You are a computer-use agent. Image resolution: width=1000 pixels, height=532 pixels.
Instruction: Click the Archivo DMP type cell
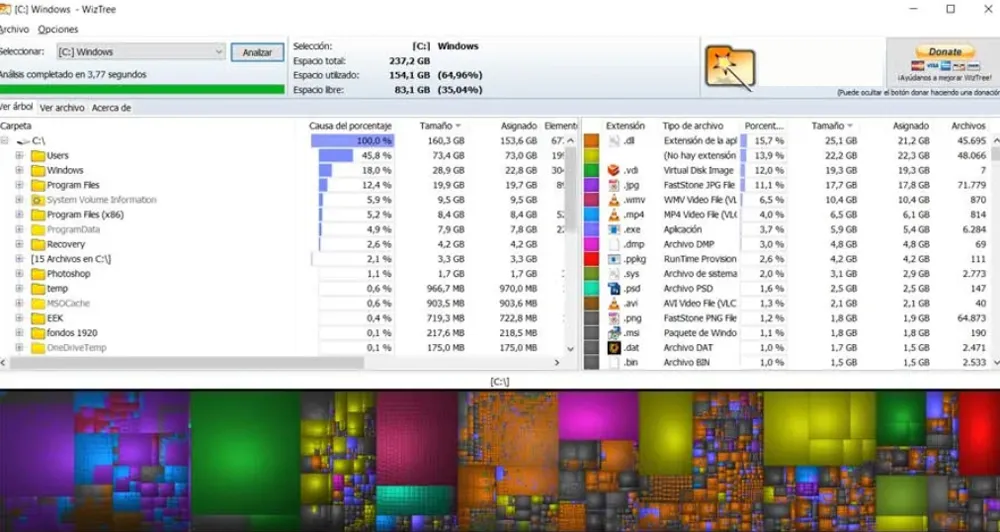point(689,244)
